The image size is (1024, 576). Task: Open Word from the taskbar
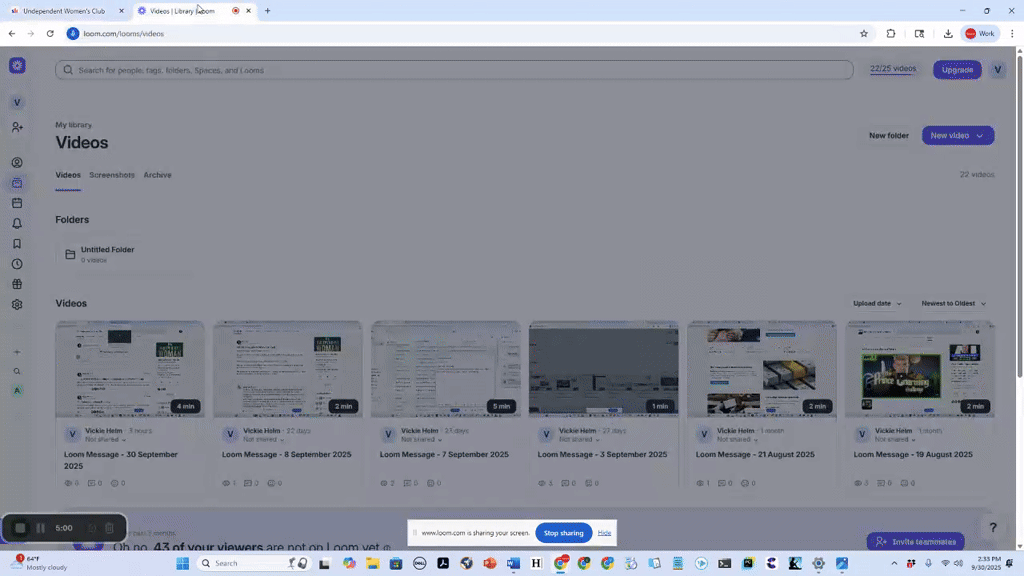click(x=513, y=563)
